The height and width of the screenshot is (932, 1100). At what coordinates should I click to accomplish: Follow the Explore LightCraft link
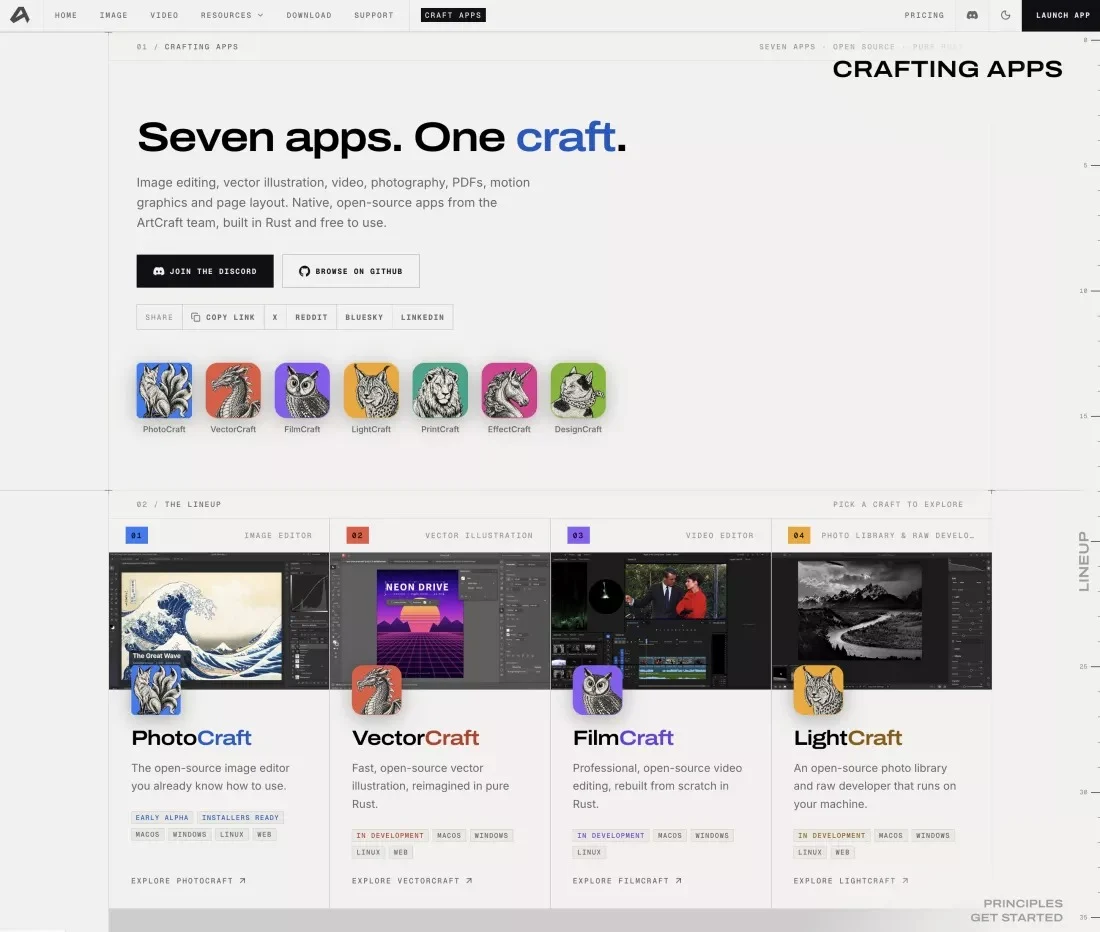coord(850,881)
